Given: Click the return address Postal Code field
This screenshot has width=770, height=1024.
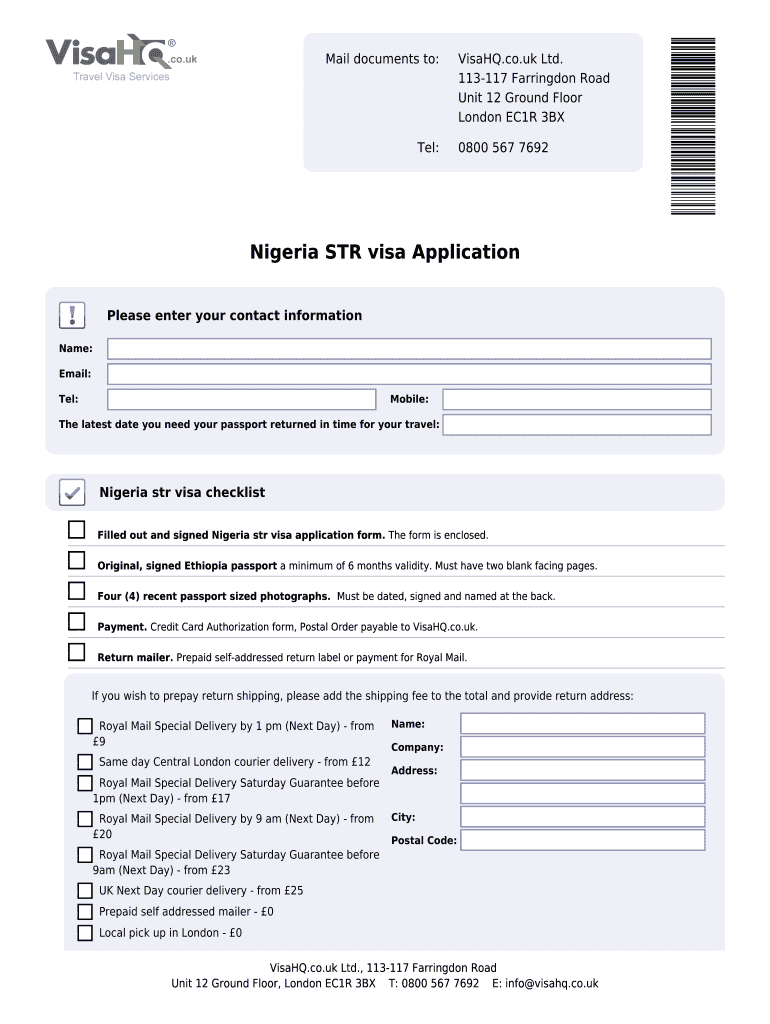Looking at the screenshot, I should [583, 840].
